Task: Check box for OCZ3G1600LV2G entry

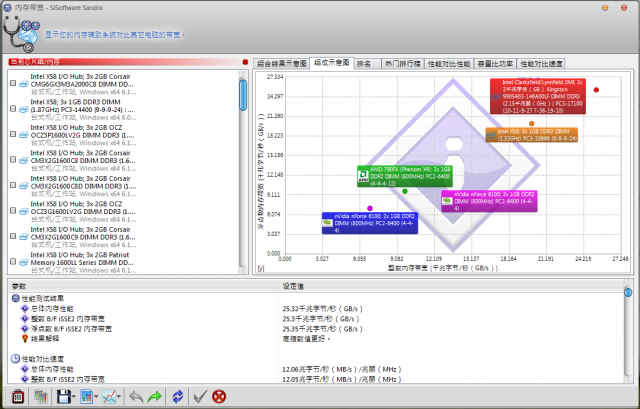Action: tap(13, 211)
